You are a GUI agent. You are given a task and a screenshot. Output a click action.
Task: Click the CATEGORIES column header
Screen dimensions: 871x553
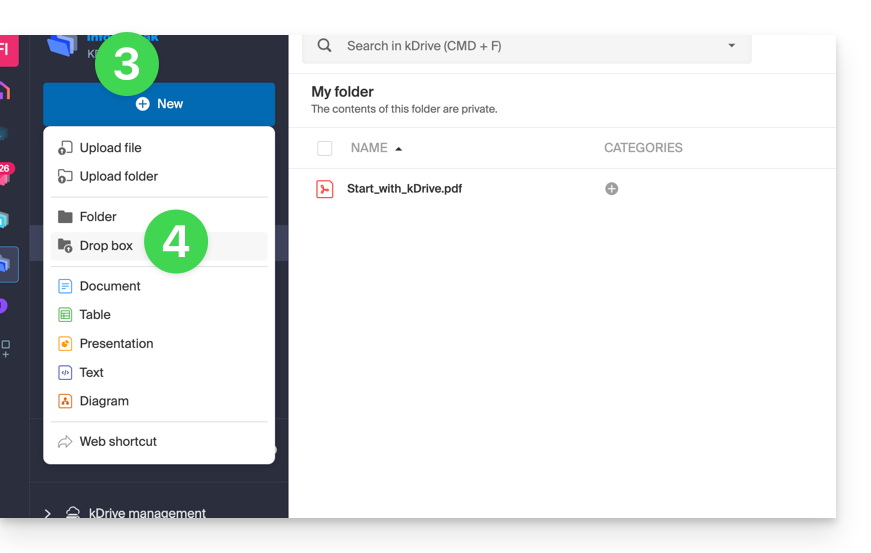643,148
